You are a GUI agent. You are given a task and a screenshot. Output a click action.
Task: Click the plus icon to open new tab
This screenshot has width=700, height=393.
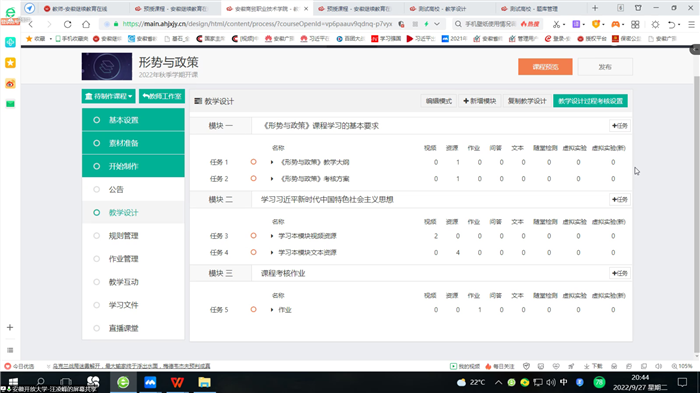[595, 8]
